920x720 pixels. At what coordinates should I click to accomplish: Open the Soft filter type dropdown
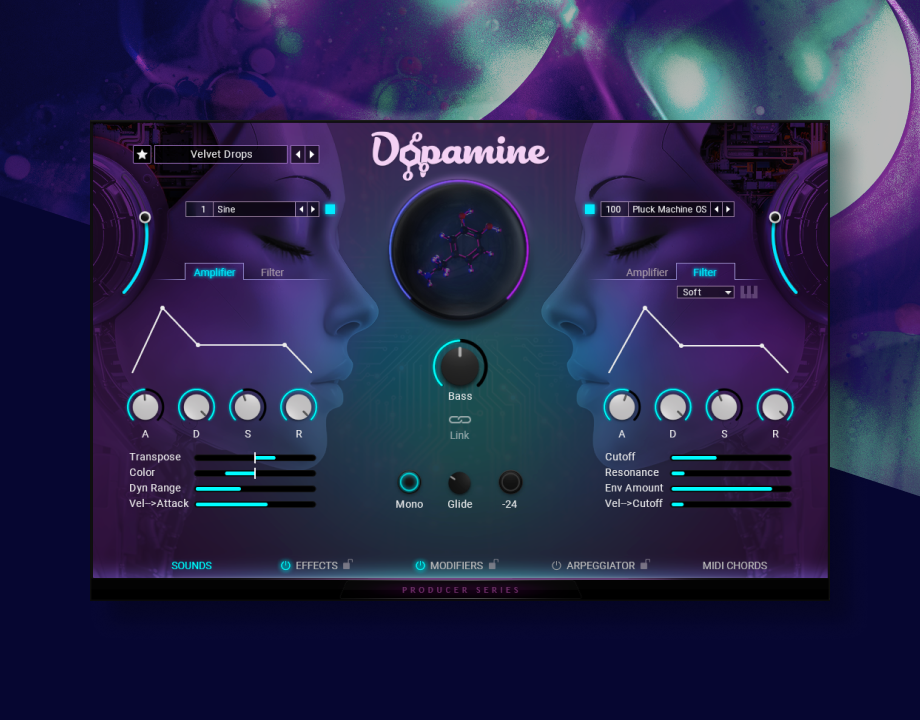click(x=705, y=292)
